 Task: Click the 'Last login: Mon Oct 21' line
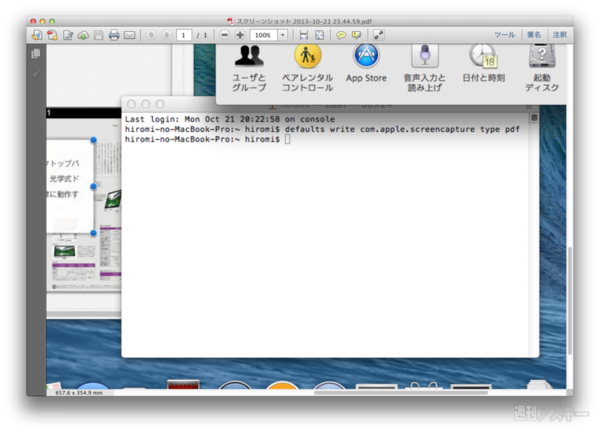tap(230, 119)
